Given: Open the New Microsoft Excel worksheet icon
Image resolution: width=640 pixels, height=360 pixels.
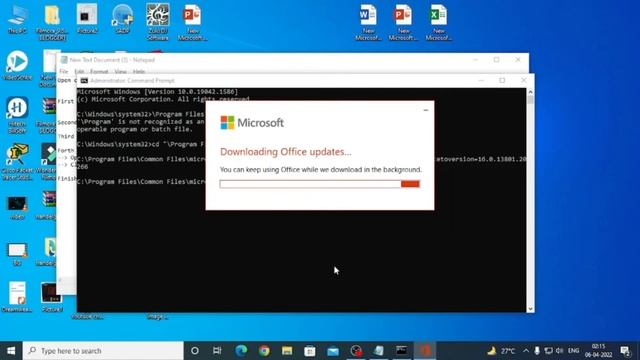Looking at the screenshot, I should [x=438, y=22].
